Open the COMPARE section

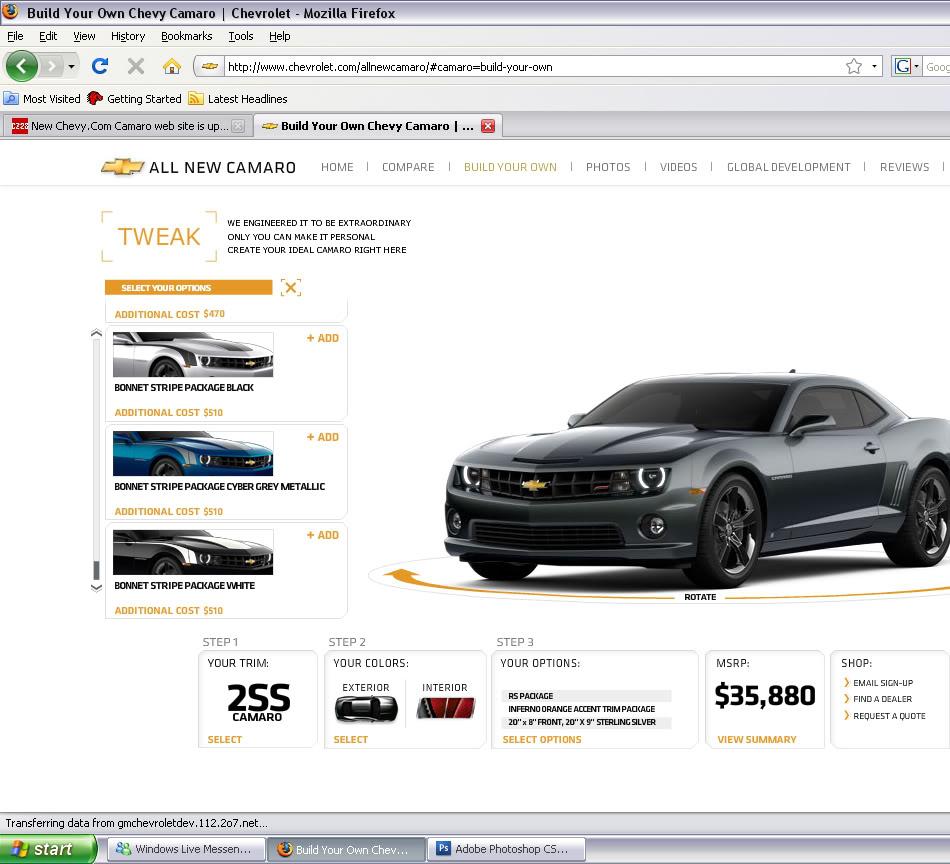[x=408, y=167]
